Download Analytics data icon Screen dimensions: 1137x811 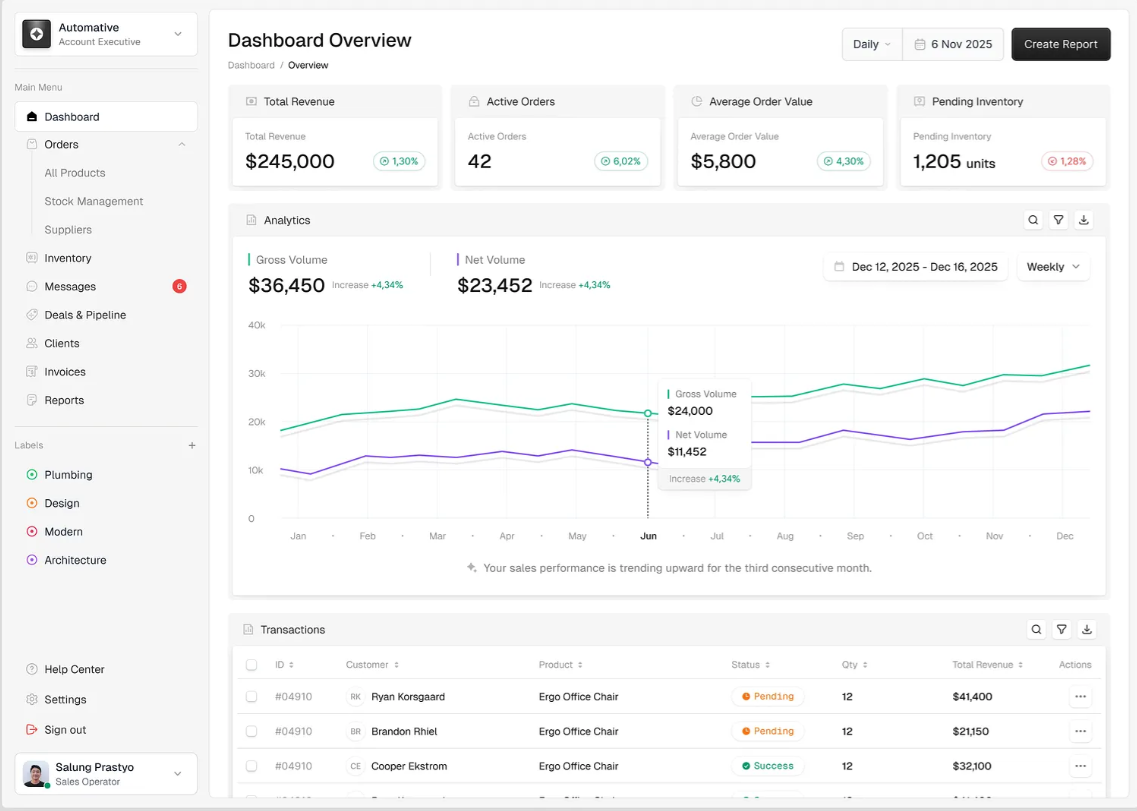click(x=1084, y=220)
